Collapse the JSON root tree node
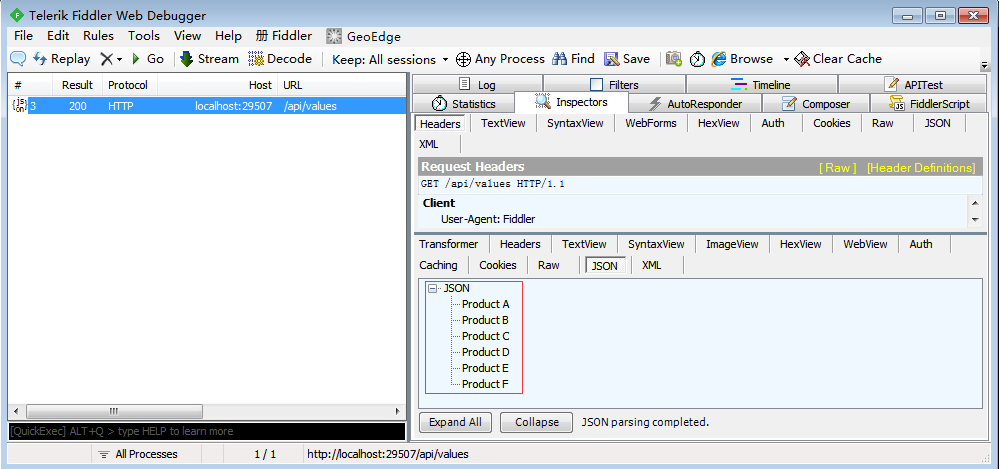The width and height of the screenshot is (1000, 469). (x=433, y=288)
